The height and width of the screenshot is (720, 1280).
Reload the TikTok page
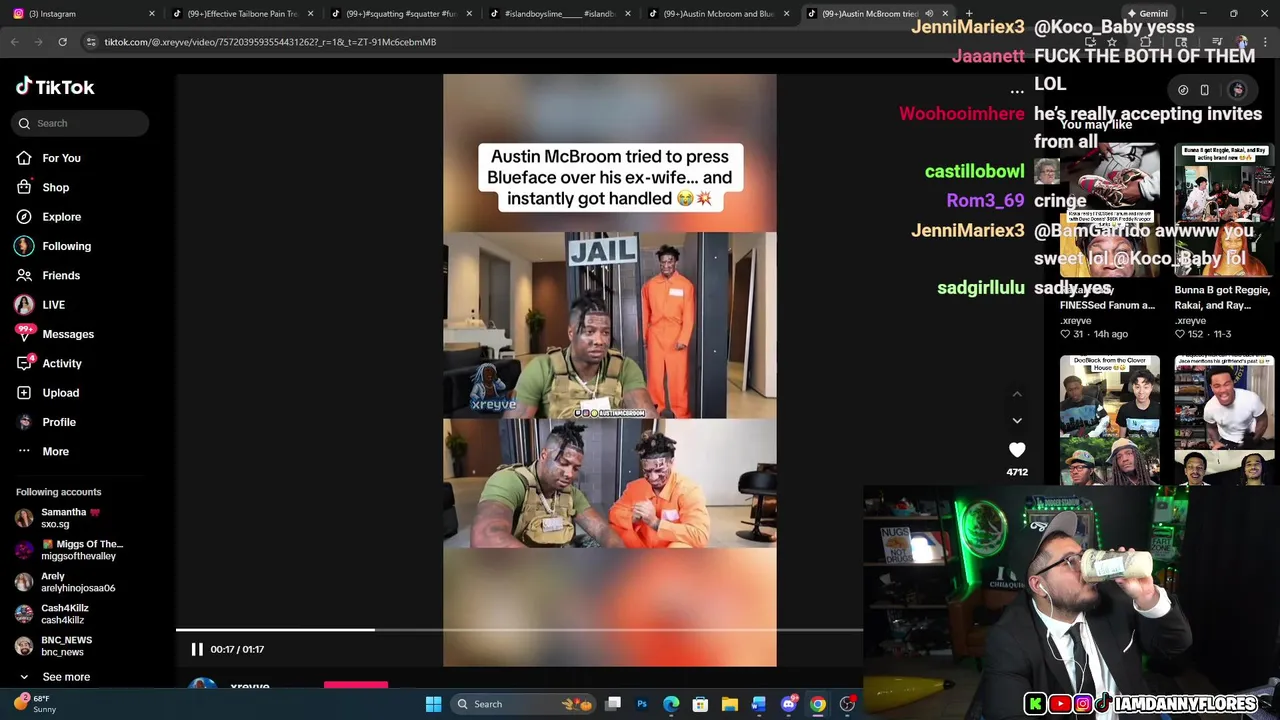62,42
